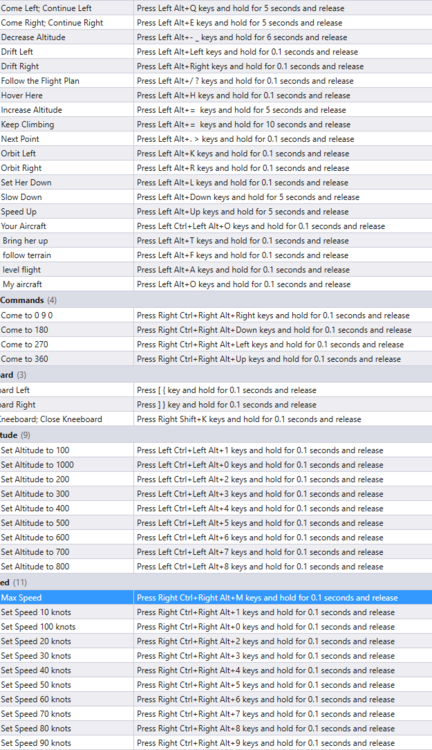Screen dimensions: 432x750
Task: Click the 'Commands (4)' group header
Action: click(x=216, y=300)
